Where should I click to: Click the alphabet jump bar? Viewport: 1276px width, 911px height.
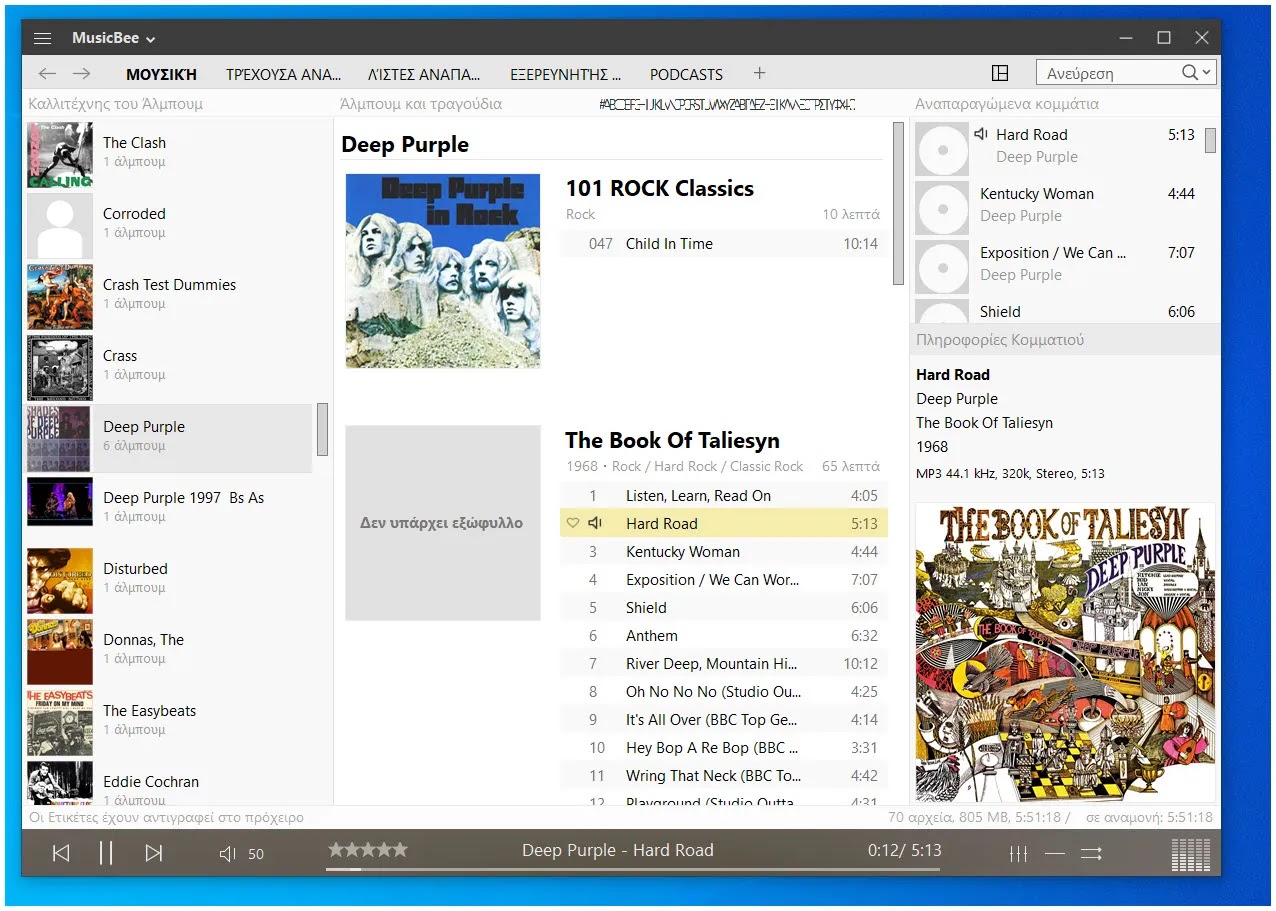click(727, 104)
